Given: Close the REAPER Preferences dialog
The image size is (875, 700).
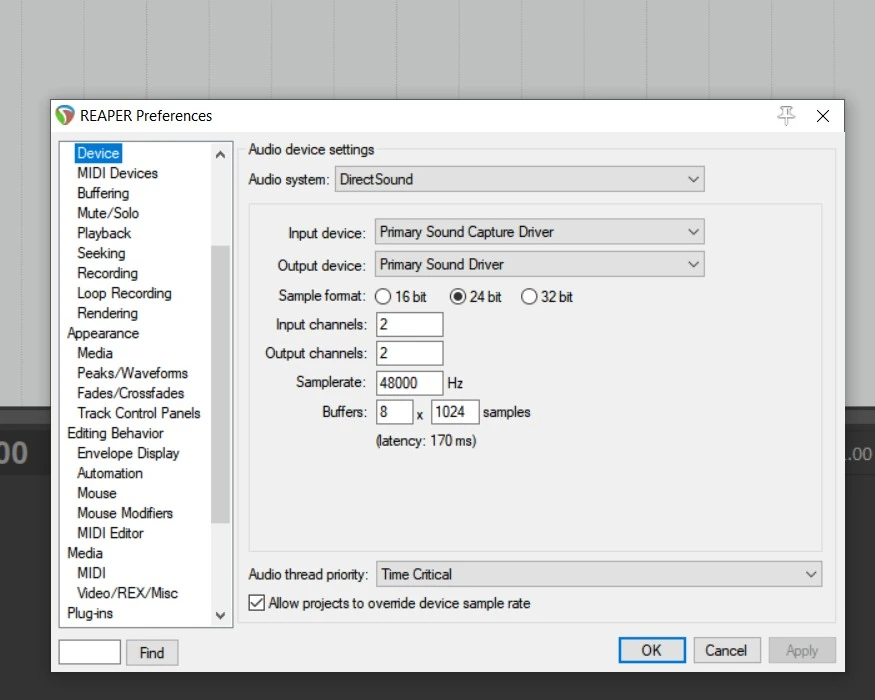Looking at the screenshot, I should click(823, 116).
